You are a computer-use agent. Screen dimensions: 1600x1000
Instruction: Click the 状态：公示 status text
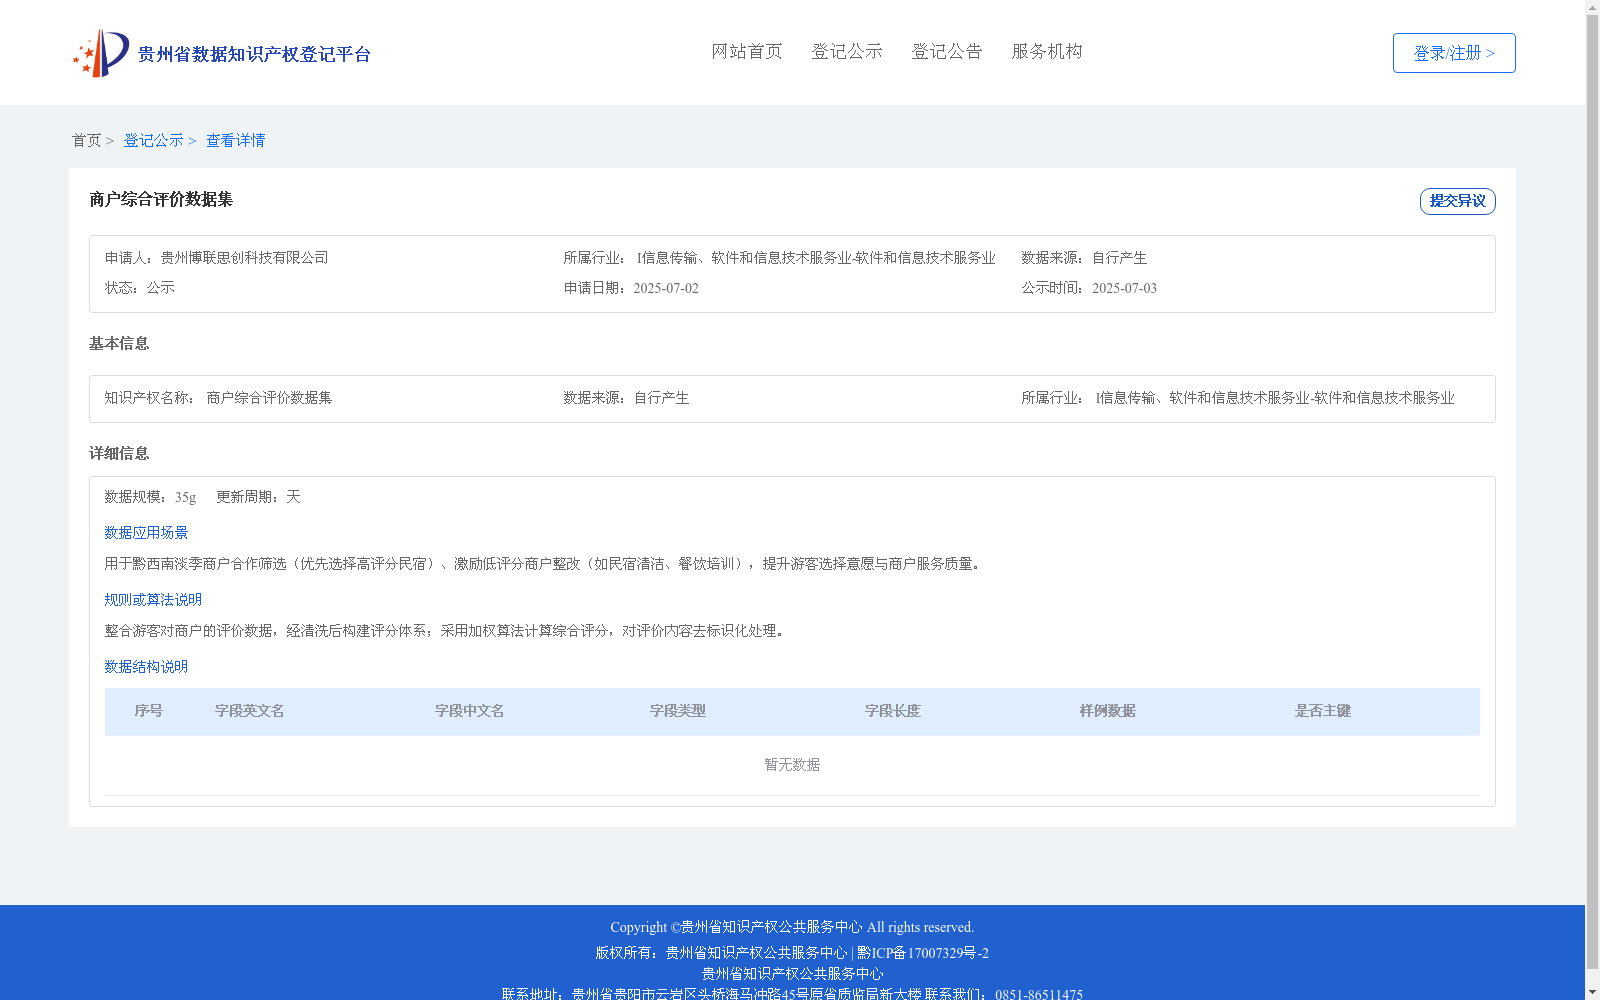[x=140, y=288]
